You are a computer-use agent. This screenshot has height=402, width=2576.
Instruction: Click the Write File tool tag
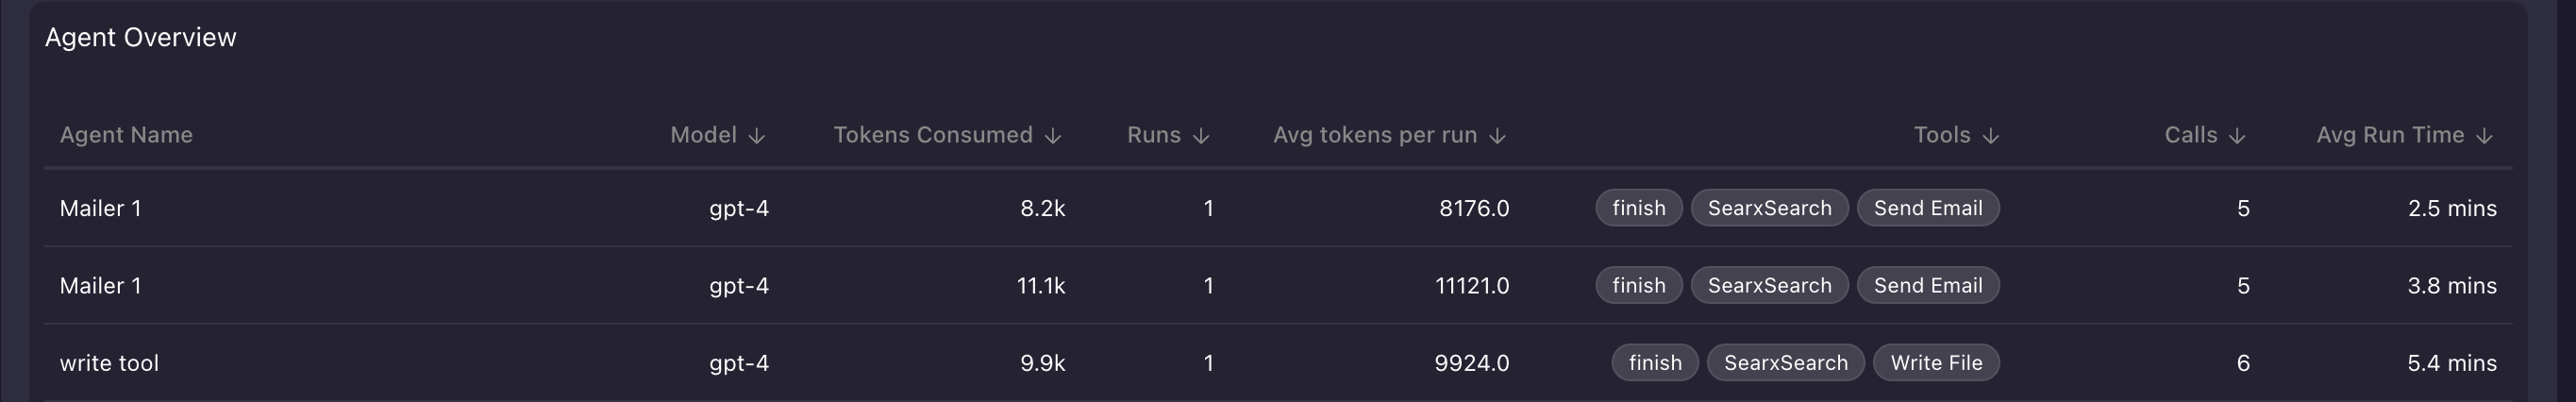click(x=1935, y=363)
